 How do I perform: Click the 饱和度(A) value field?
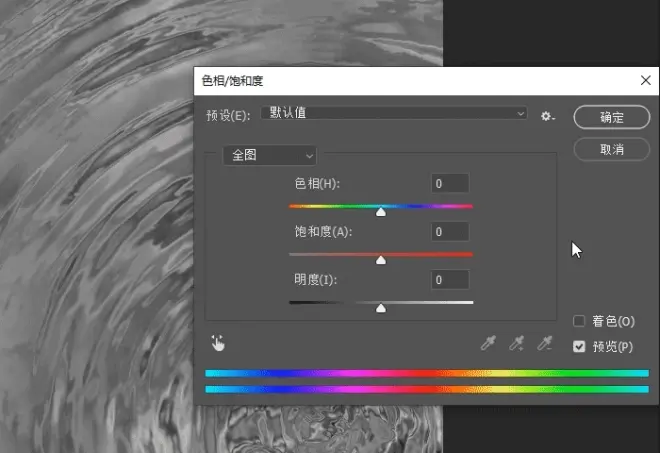pos(450,232)
